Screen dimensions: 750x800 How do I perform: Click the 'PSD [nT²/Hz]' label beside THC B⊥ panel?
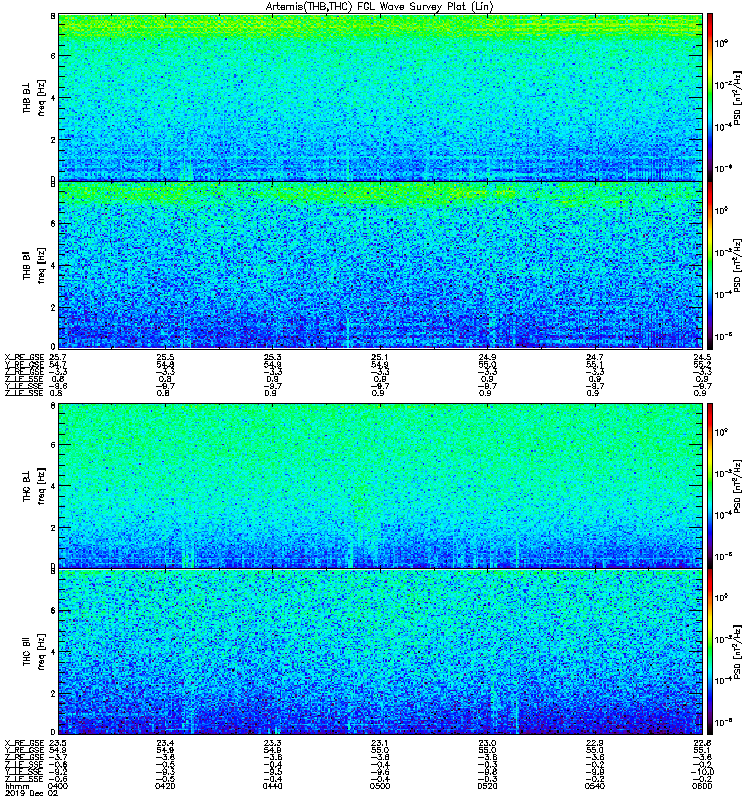(x=737, y=486)
